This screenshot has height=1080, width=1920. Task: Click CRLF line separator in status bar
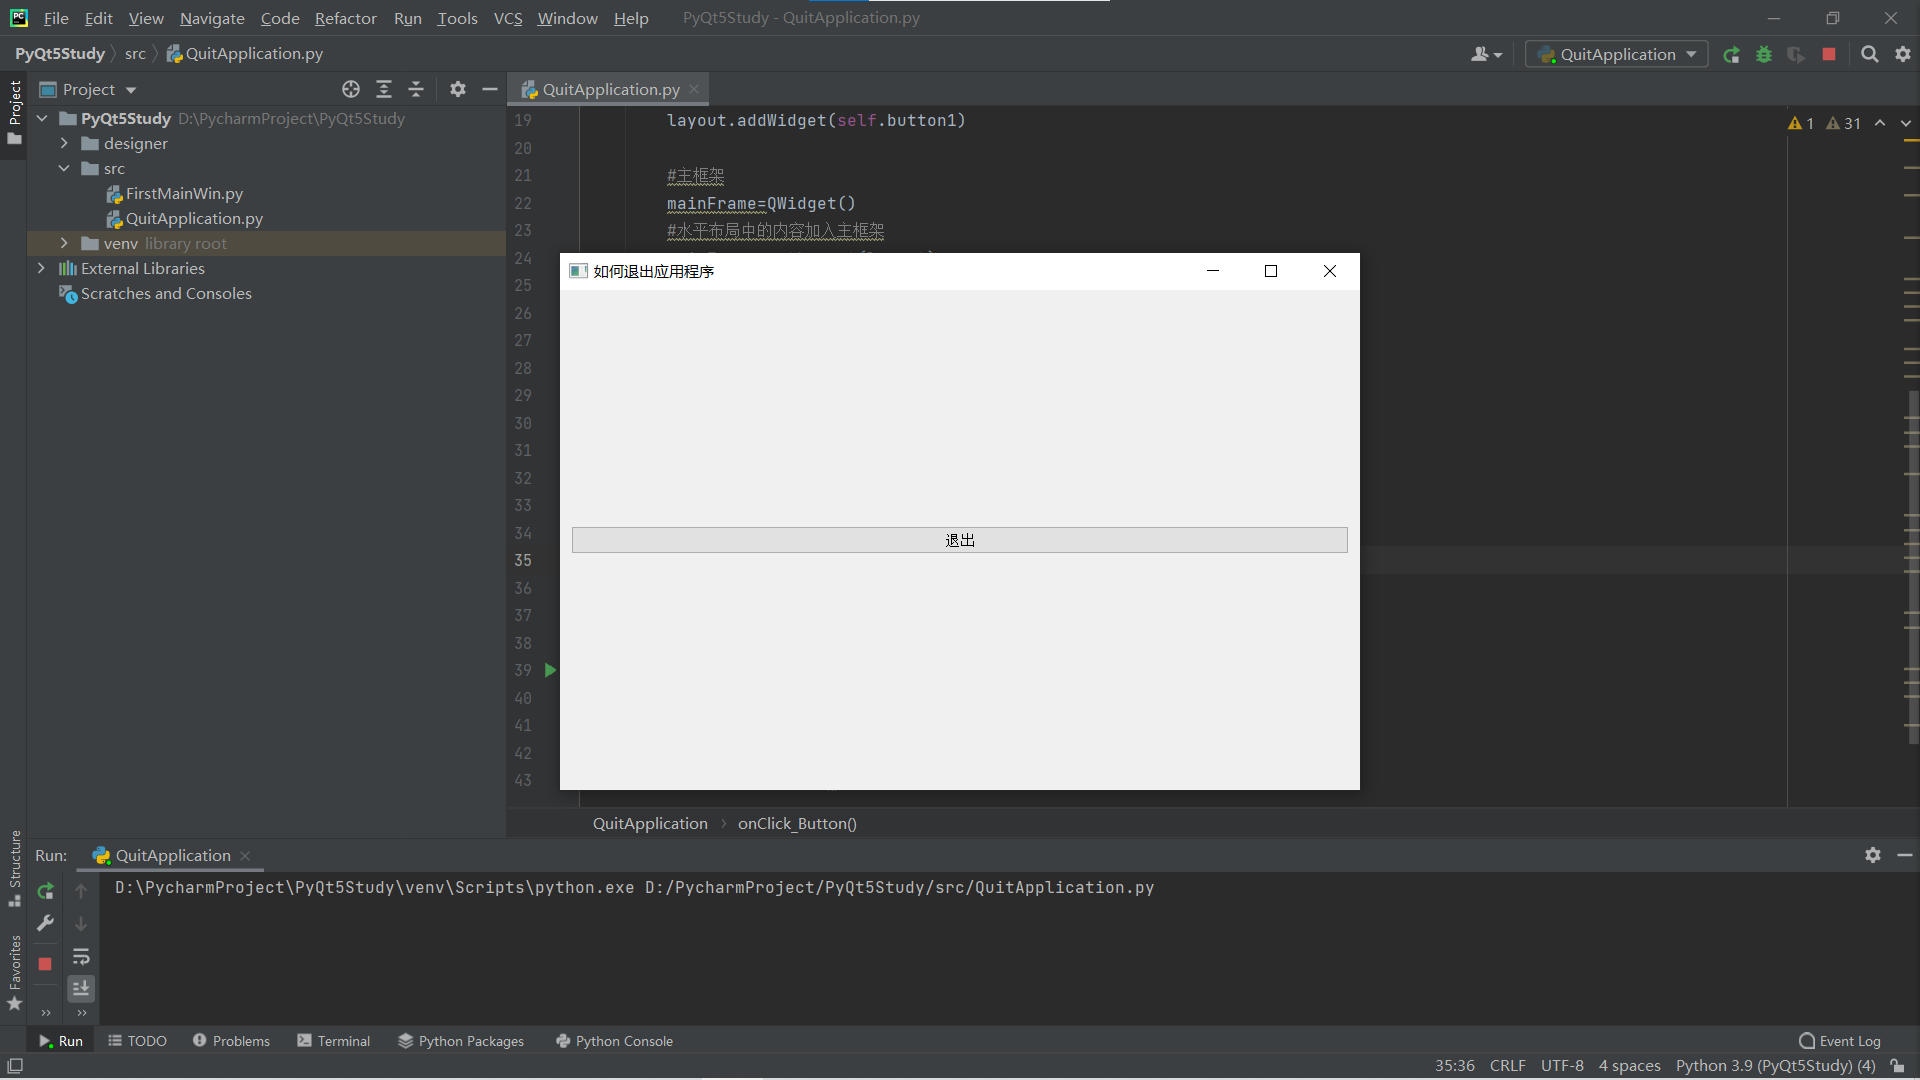click(1507, 1066)
